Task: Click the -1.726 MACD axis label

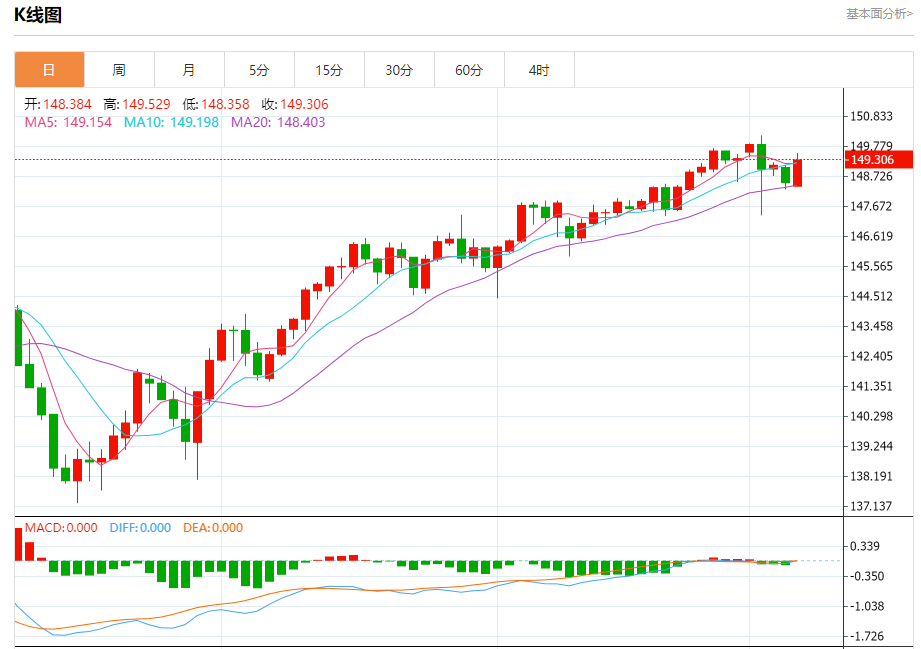Action: 868,636
